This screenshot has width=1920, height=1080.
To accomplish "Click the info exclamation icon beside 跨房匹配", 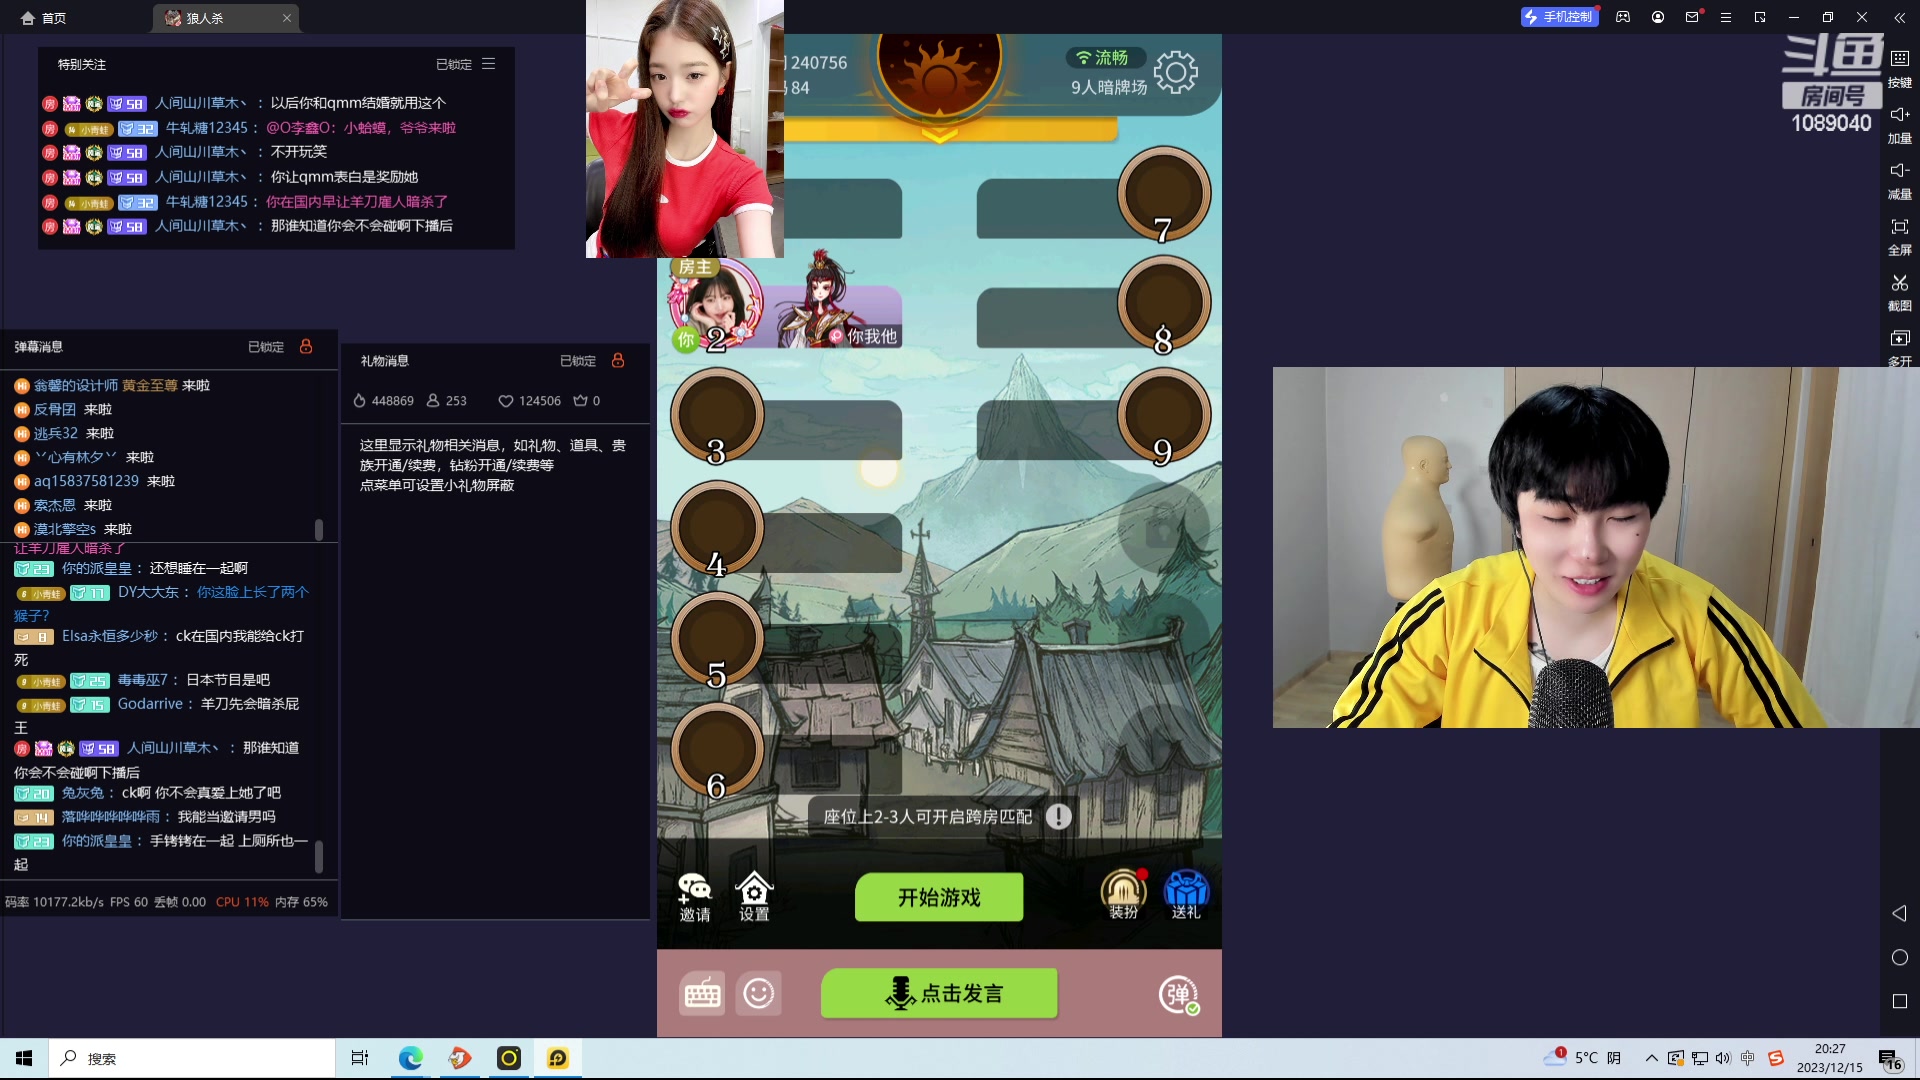I will [1058, 817].
